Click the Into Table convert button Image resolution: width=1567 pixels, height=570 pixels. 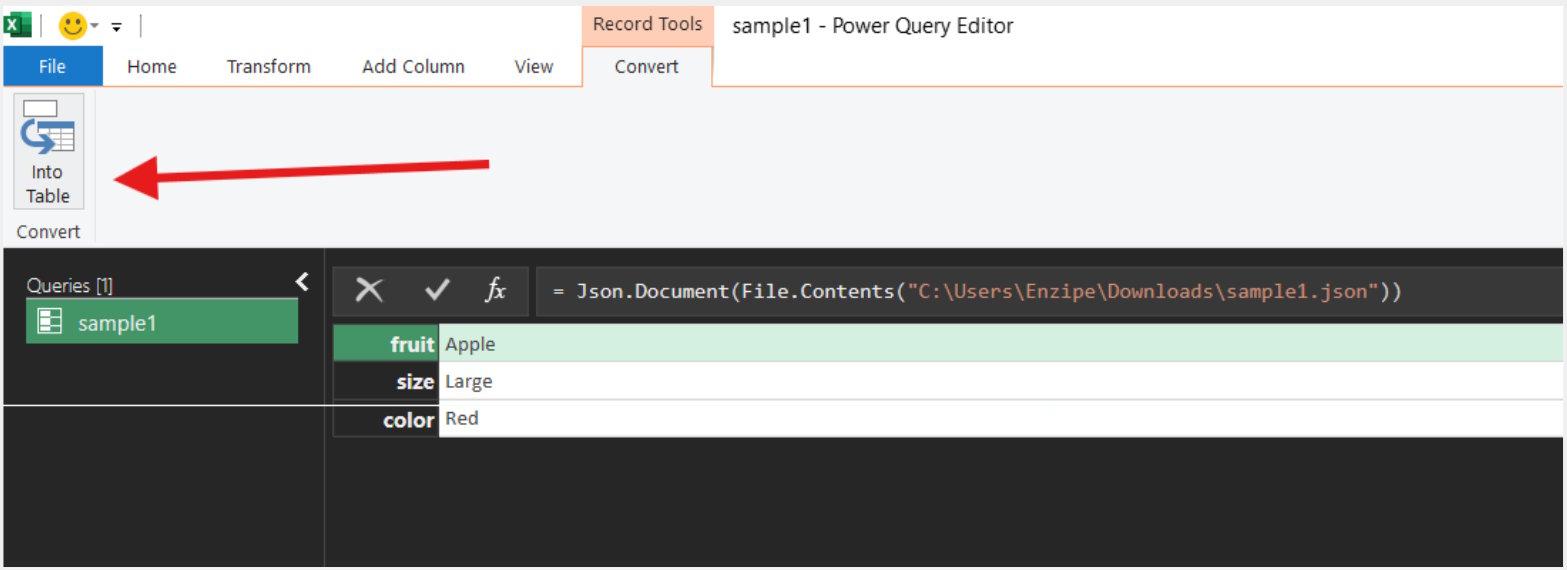48,152
